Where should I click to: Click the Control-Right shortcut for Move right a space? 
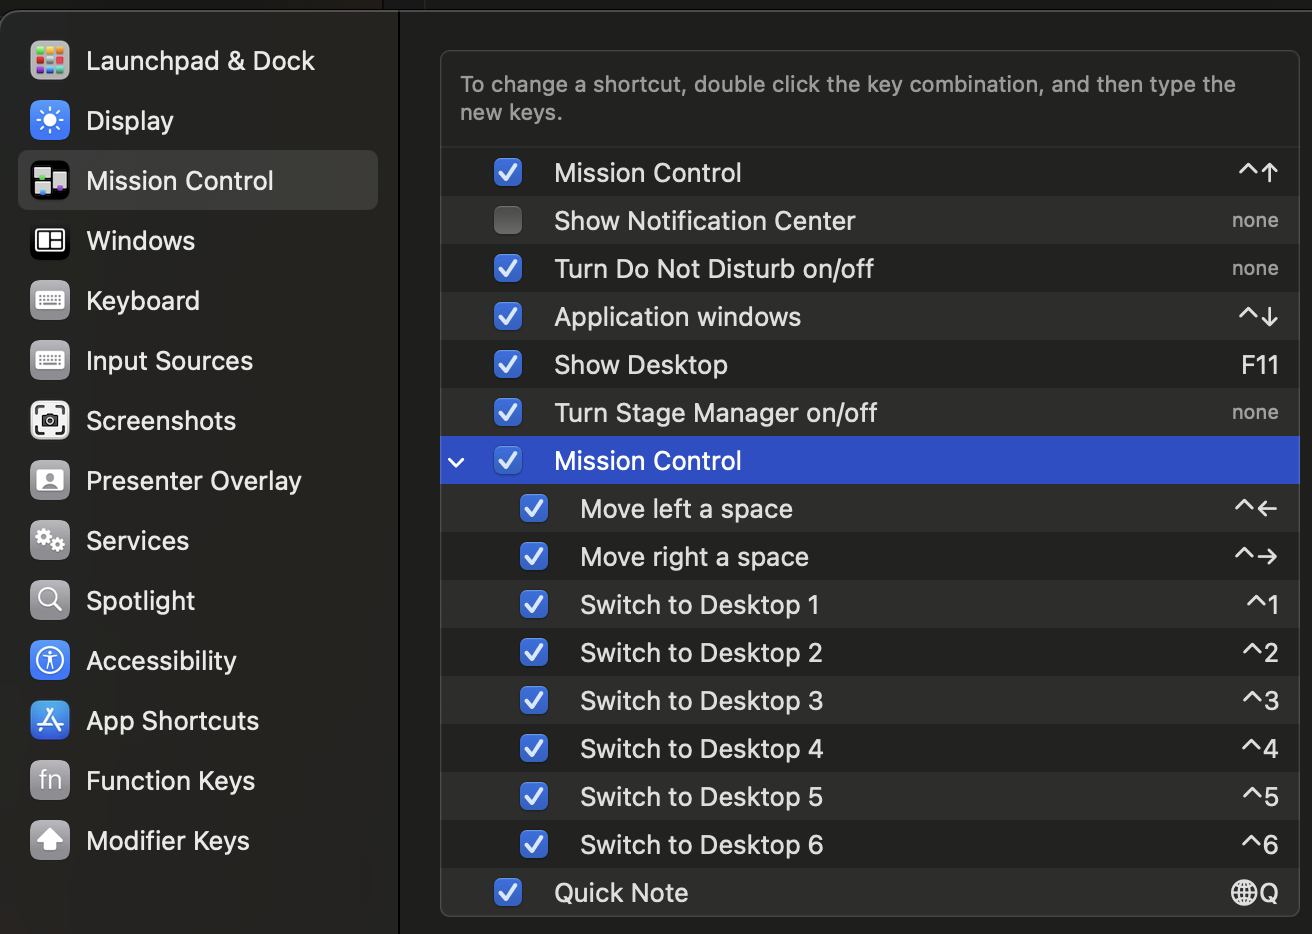click(x=1256, y=556)
